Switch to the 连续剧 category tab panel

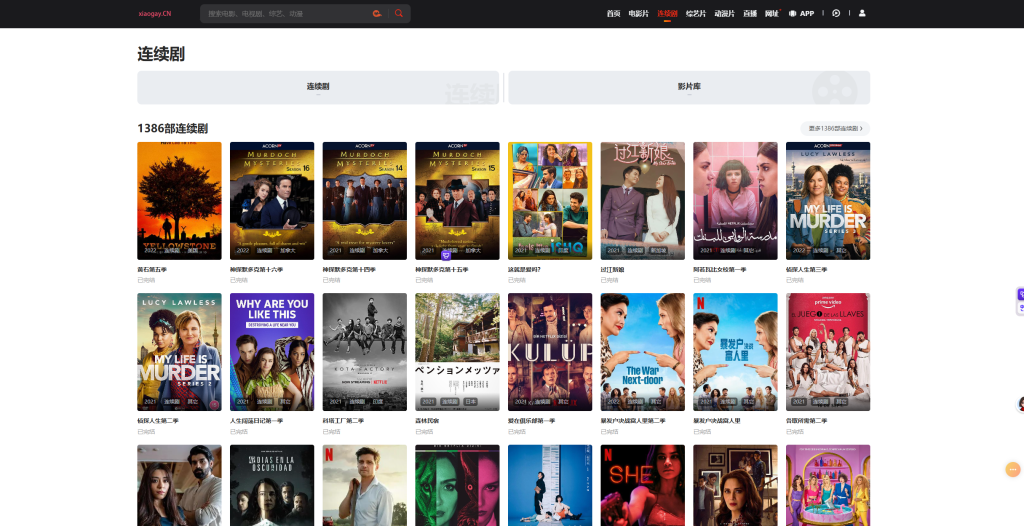tap(318, 87)
